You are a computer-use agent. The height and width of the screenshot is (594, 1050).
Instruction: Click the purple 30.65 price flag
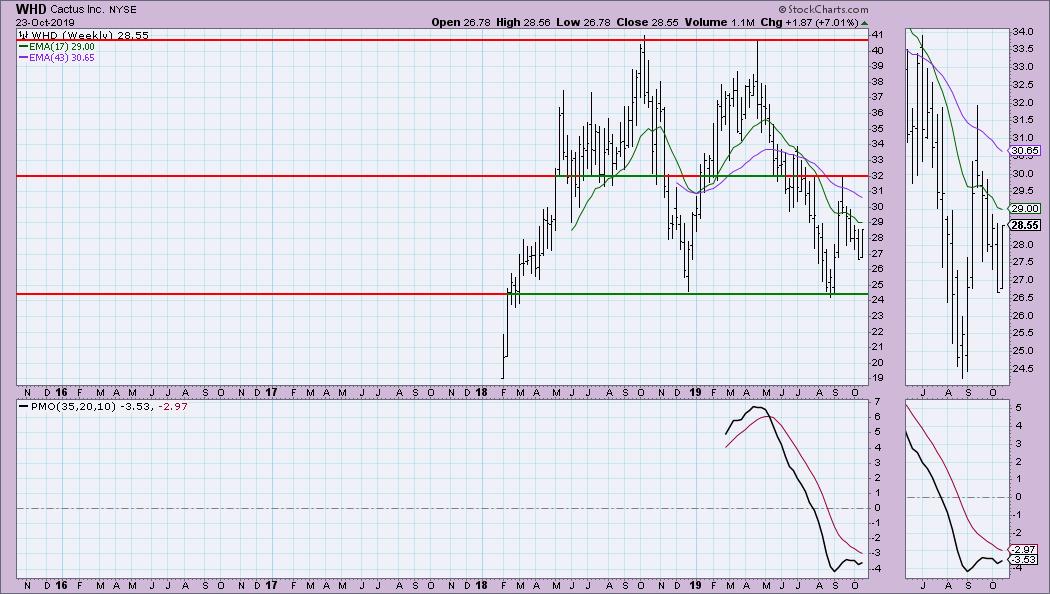tap(1025, 151)
